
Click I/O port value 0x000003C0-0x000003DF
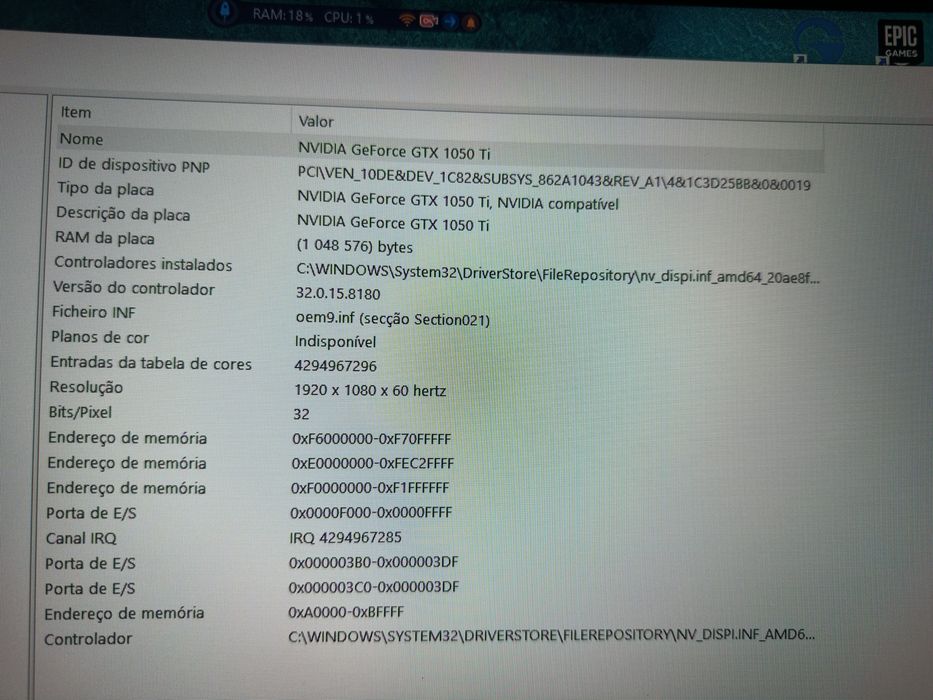point(373,587)
